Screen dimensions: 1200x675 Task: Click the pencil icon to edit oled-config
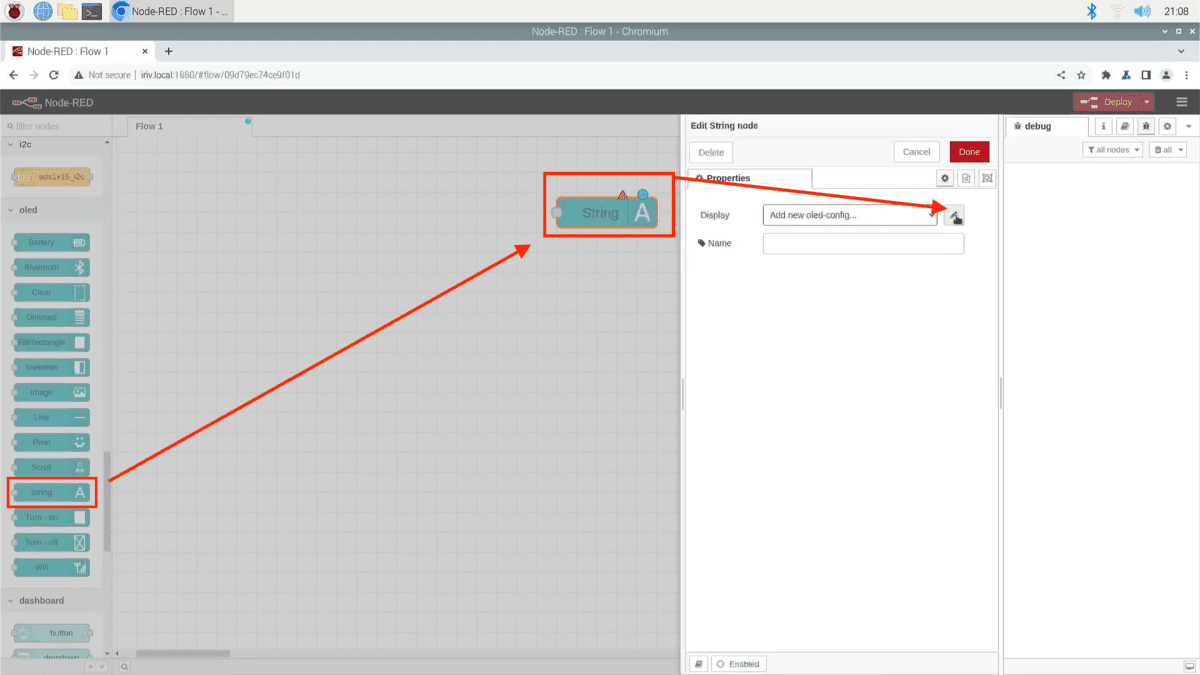(x=954, y=215)
